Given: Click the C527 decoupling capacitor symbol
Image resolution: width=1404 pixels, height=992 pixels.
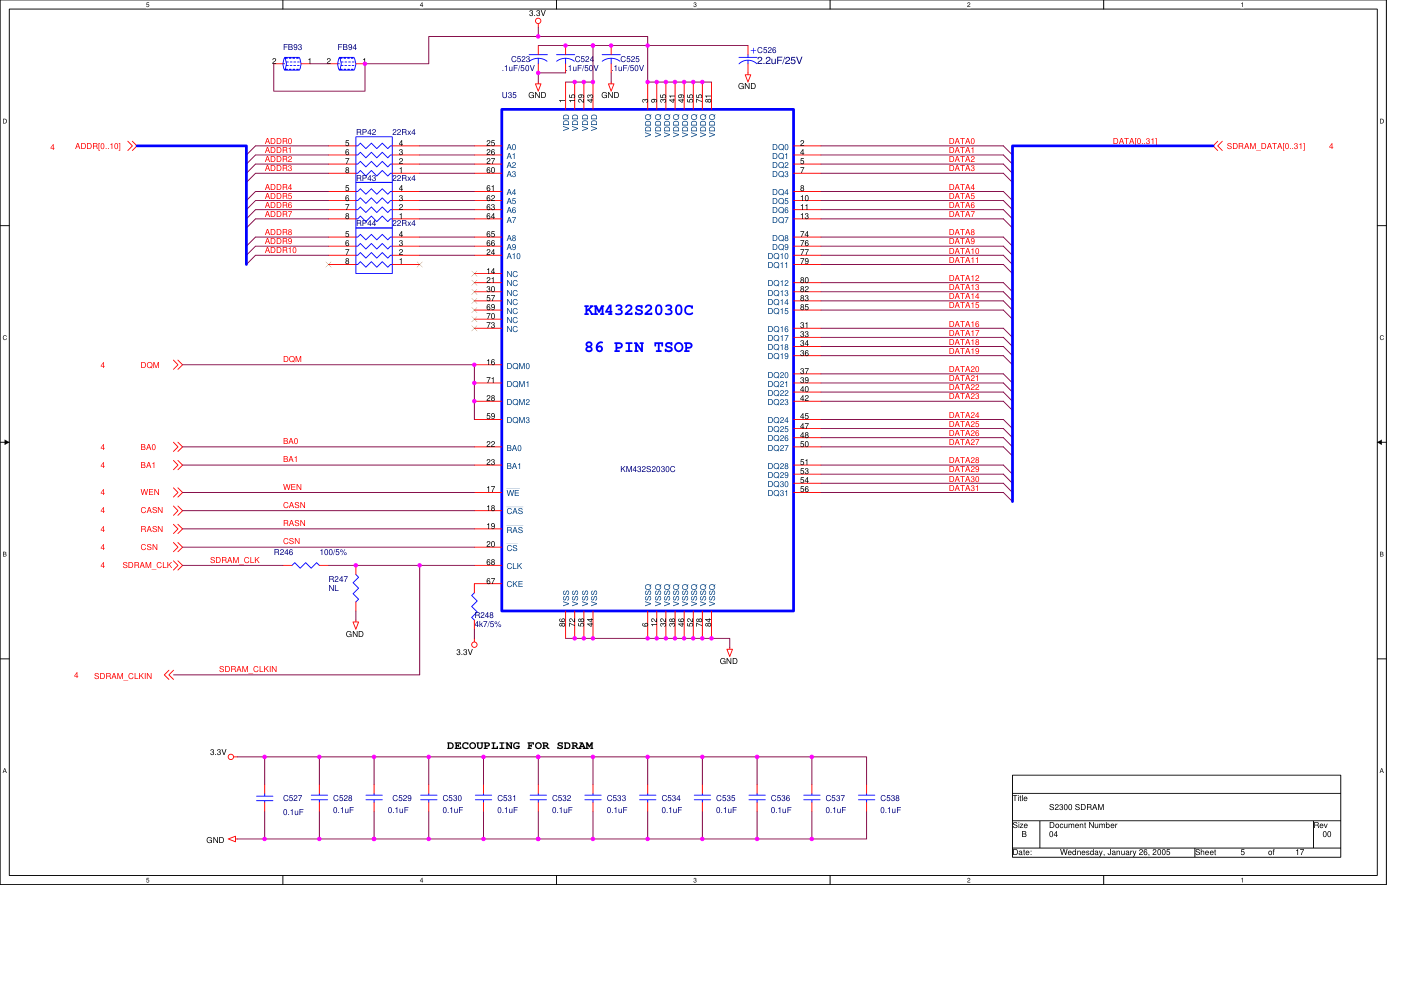Looking at the screenshot, I should (x=265, y=798).
